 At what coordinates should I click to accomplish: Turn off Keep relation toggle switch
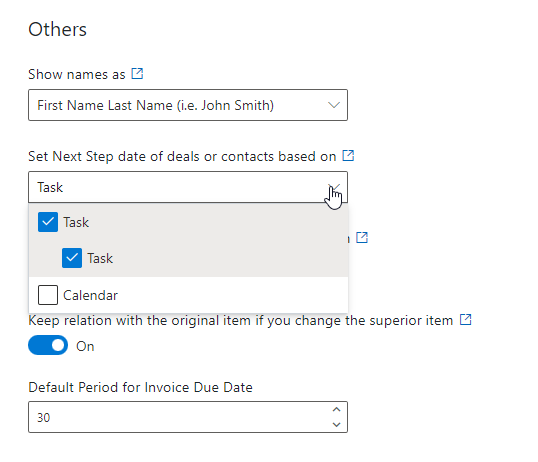point(48,345)
